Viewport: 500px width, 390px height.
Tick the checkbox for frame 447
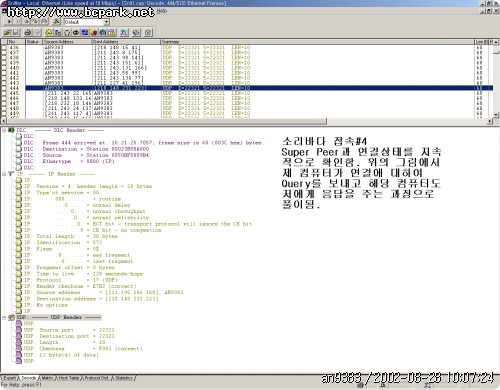pyautogui.click(x=4, y=103)
